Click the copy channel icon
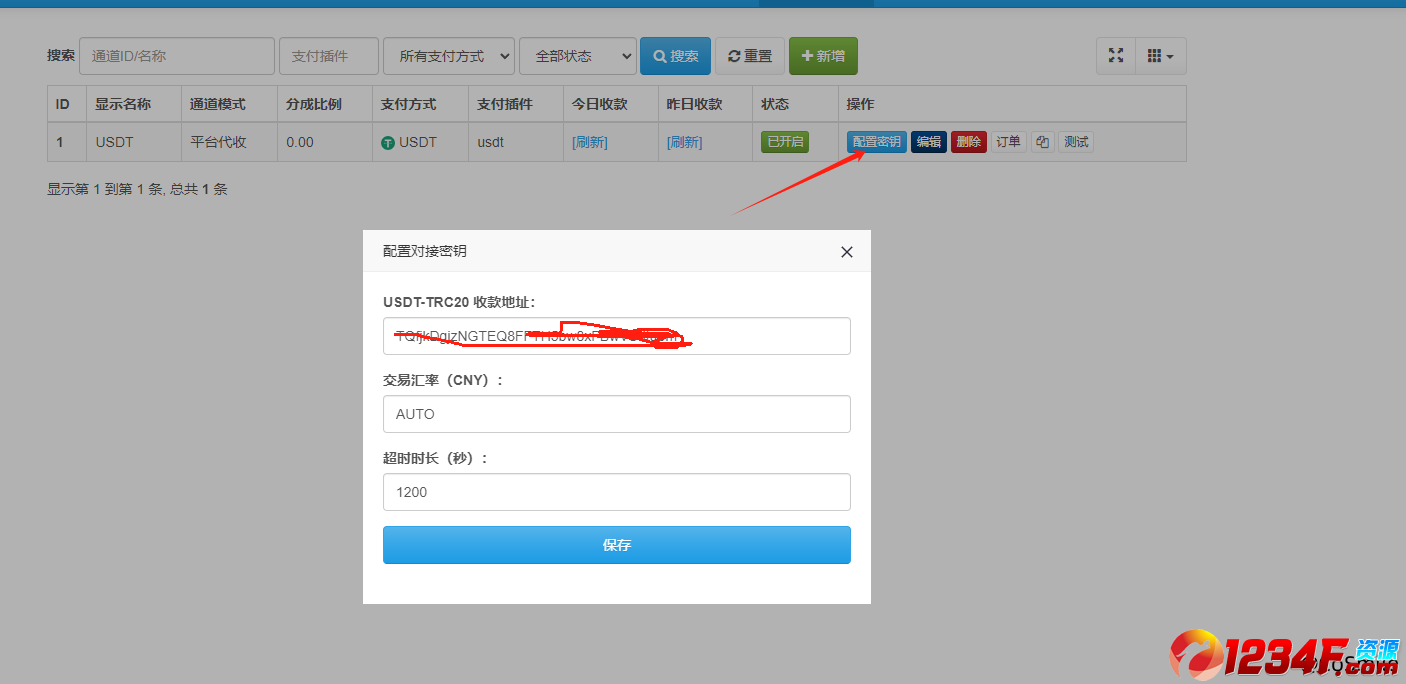This screenshot has height=684, width=1406. click(x=1042, y=142)
